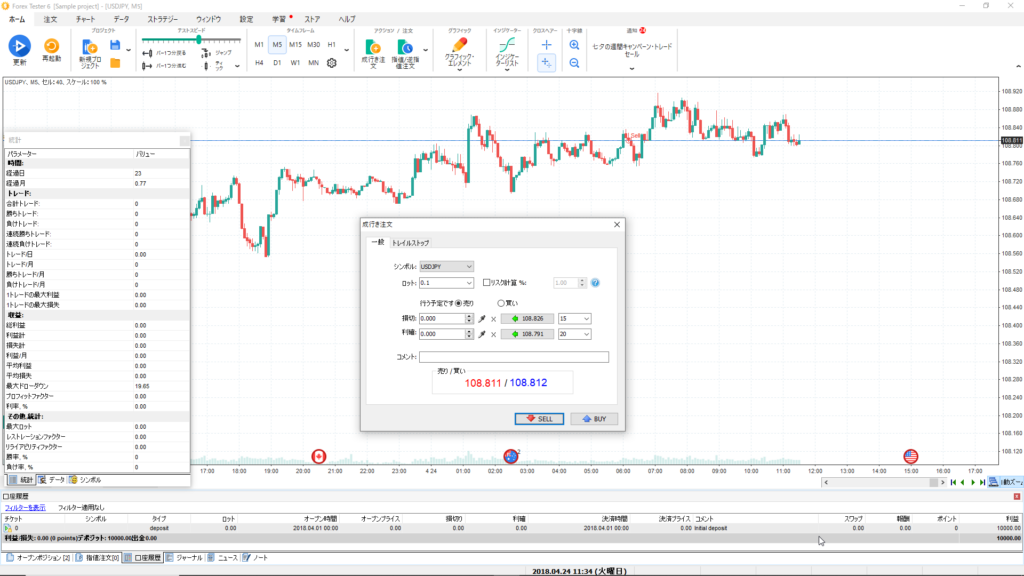Click the チャート自動ズーム button beside scroll arrows
This screenshot has width=1024, height=576.
(1005, 482)
